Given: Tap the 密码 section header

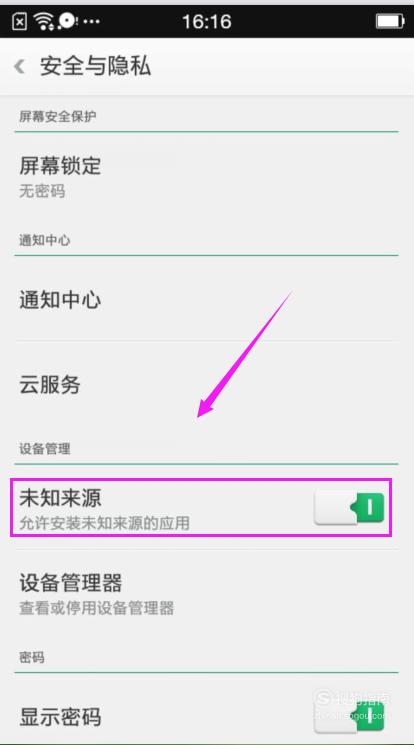Looking at the screenshot, I should 32,658.
